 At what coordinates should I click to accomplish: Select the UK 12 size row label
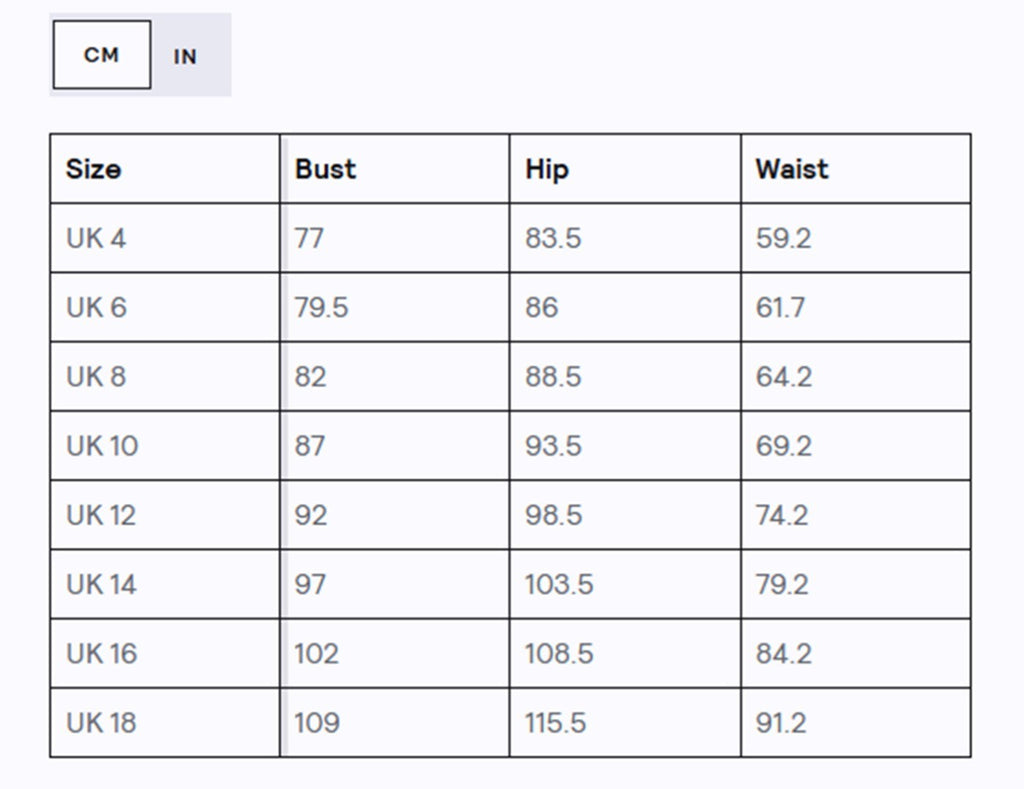click(101, 515)
